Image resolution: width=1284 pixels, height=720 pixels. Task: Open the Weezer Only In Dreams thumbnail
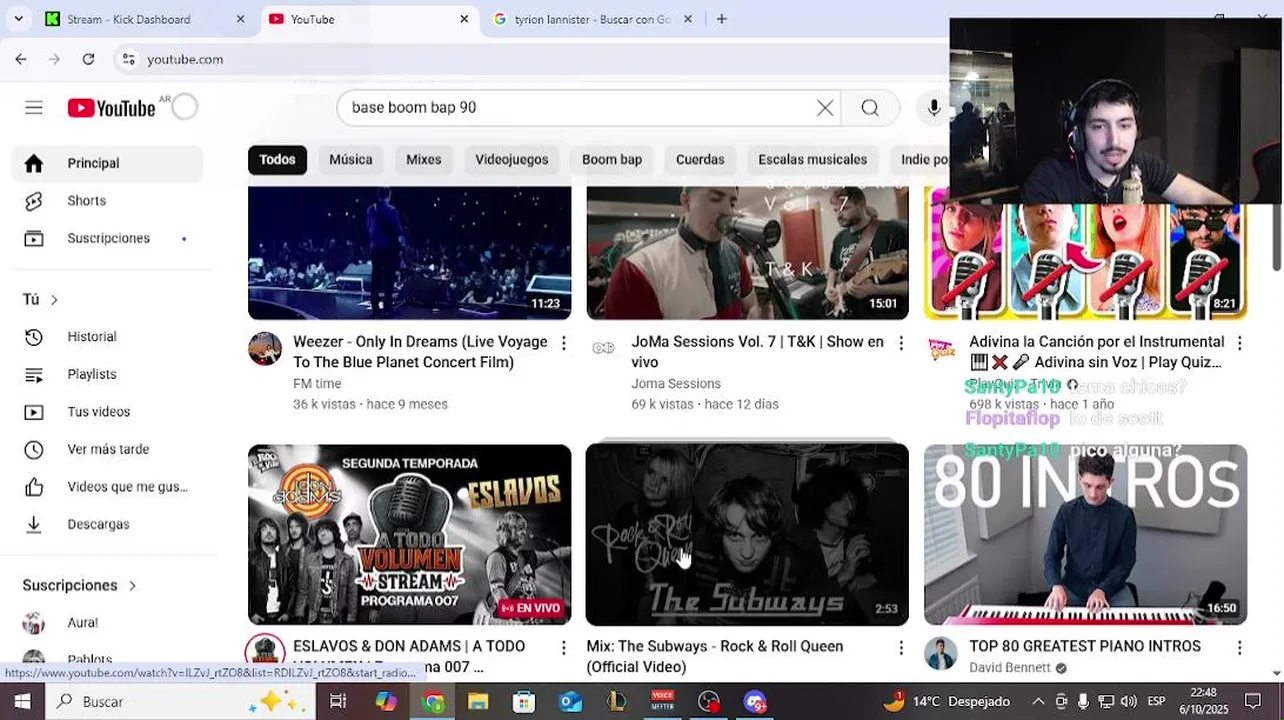[x=409, y=253]
